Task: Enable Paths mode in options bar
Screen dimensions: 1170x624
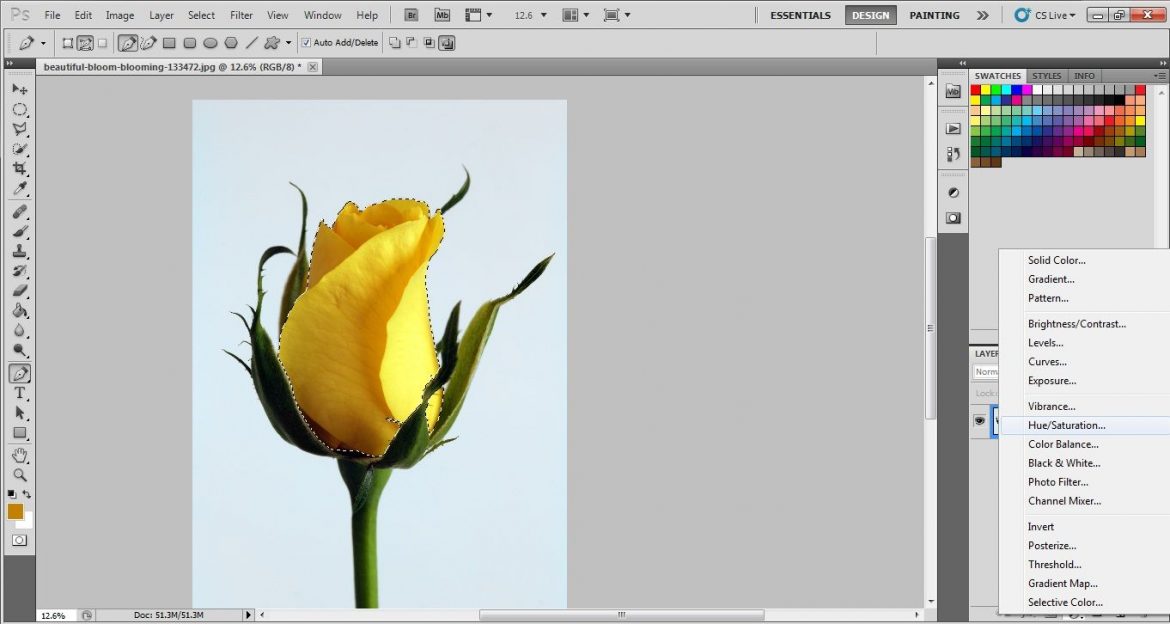Action: point(85,43)
